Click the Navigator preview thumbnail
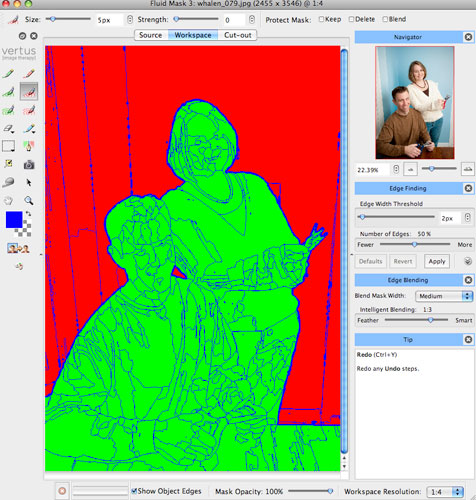The width and height of the screenshot is (476, 500). tap(415, 103)
